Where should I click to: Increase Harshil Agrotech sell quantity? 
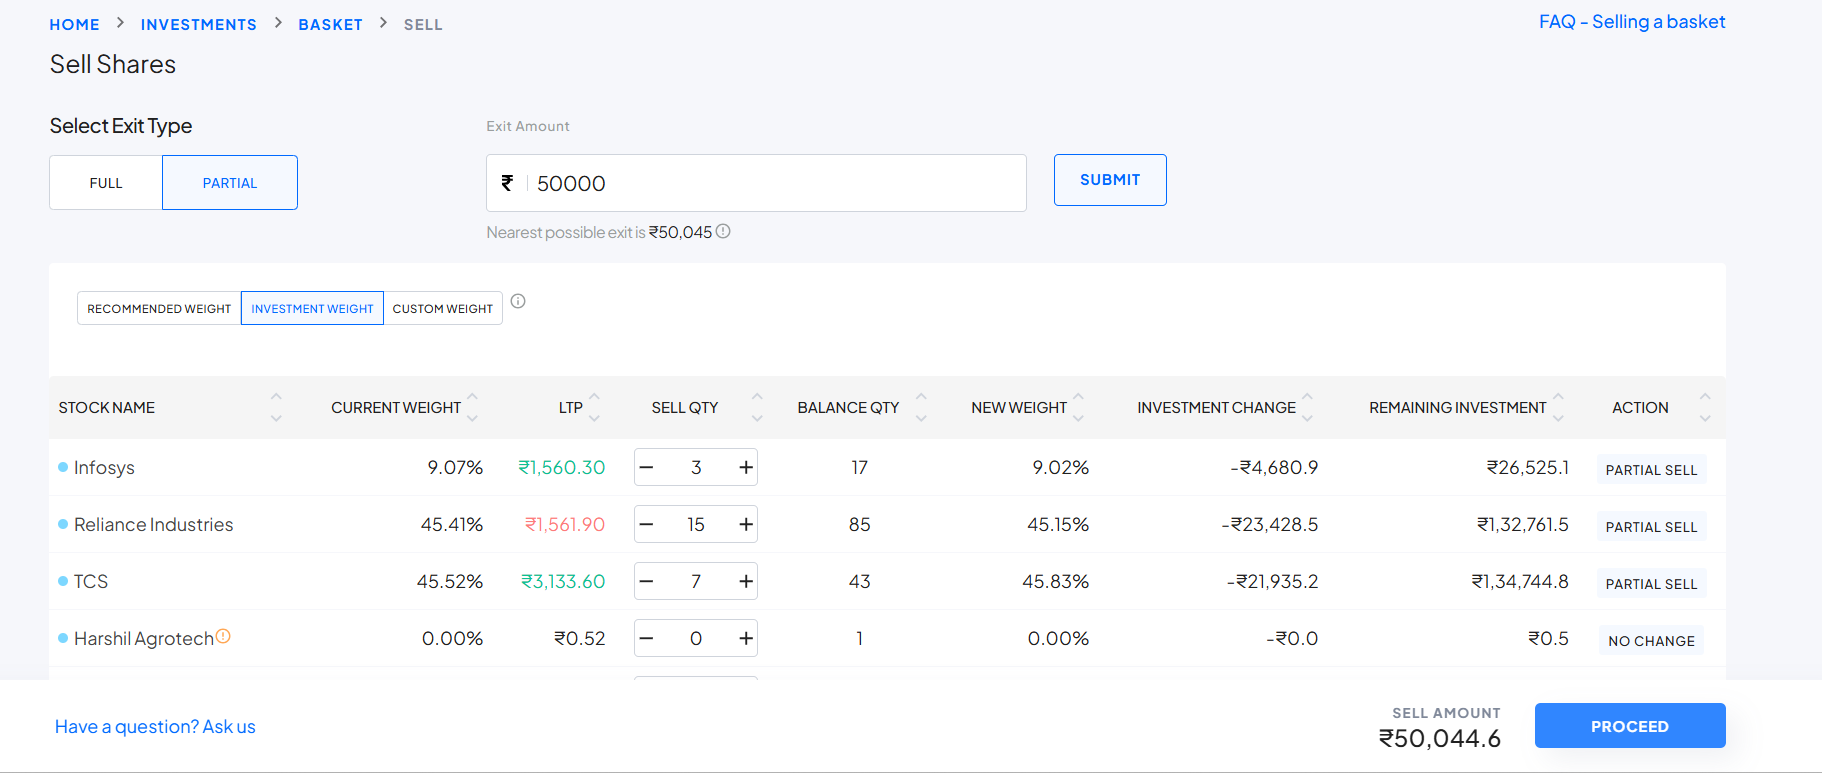click(746, 638)
